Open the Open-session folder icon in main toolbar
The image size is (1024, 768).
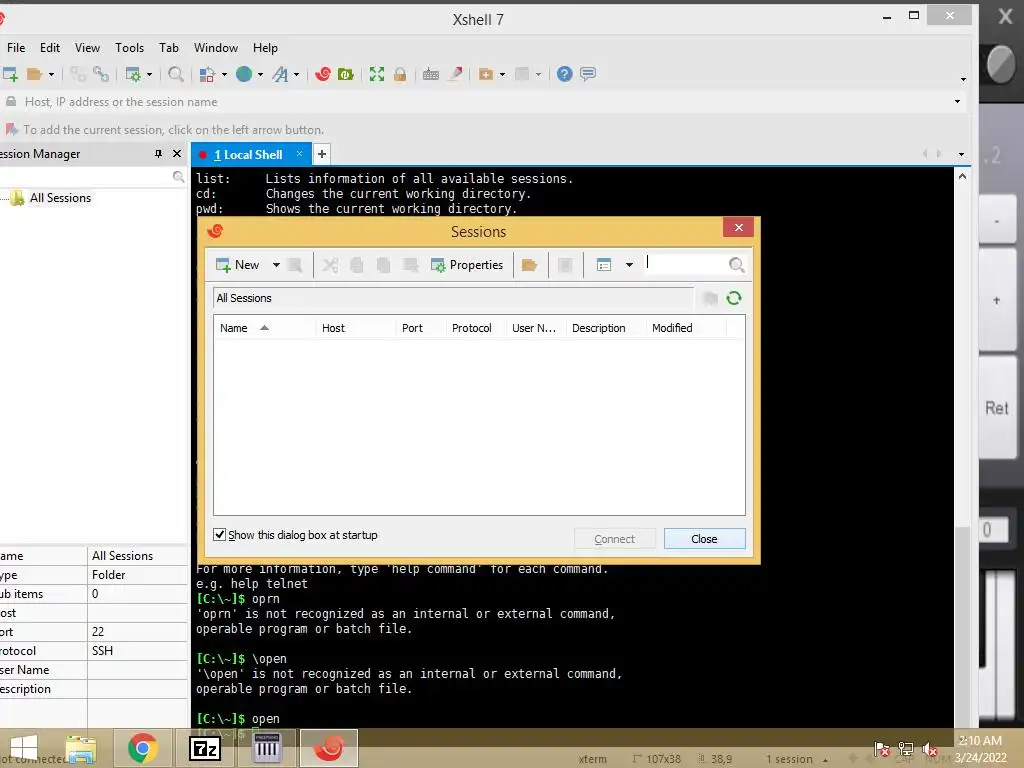34,74
